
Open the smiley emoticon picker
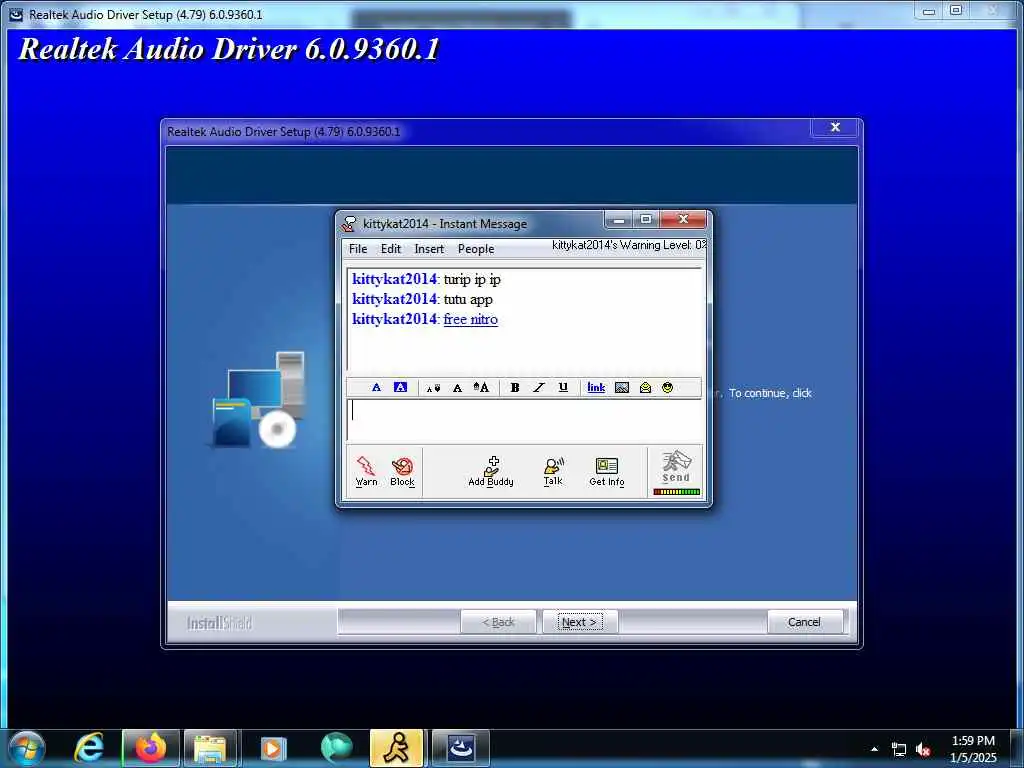click(667, 387)
